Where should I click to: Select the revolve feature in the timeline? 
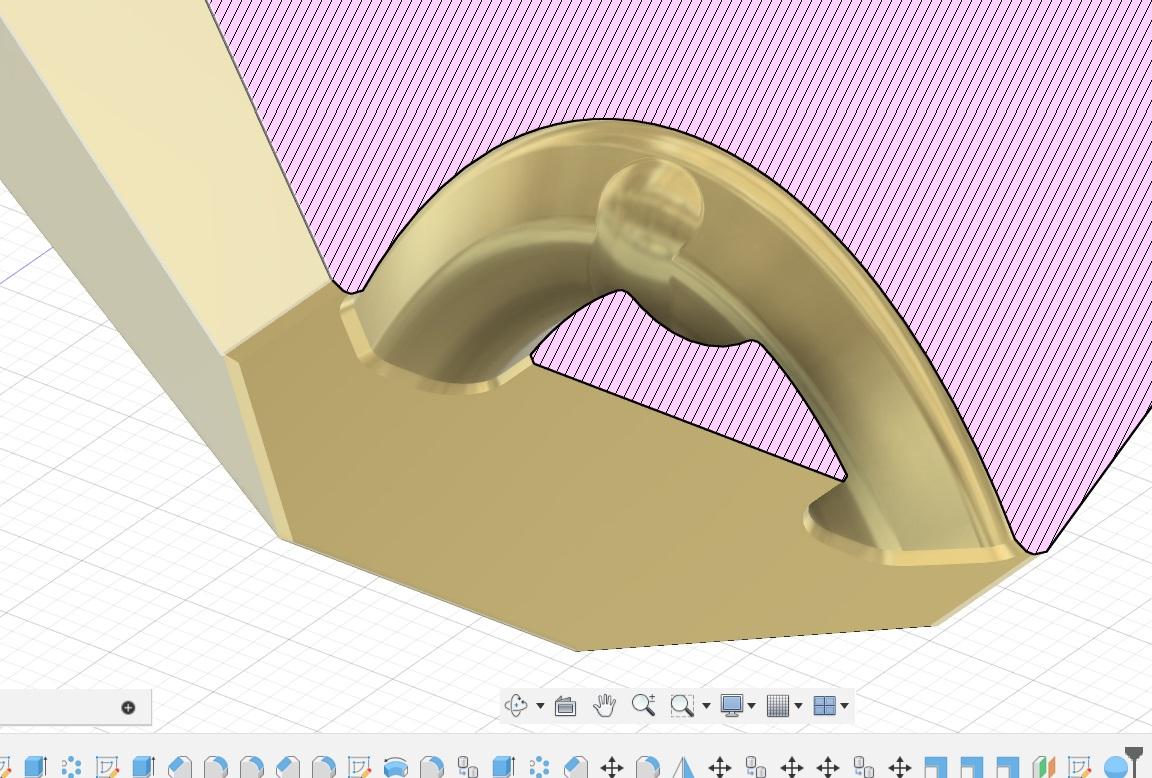click(395, 767)
